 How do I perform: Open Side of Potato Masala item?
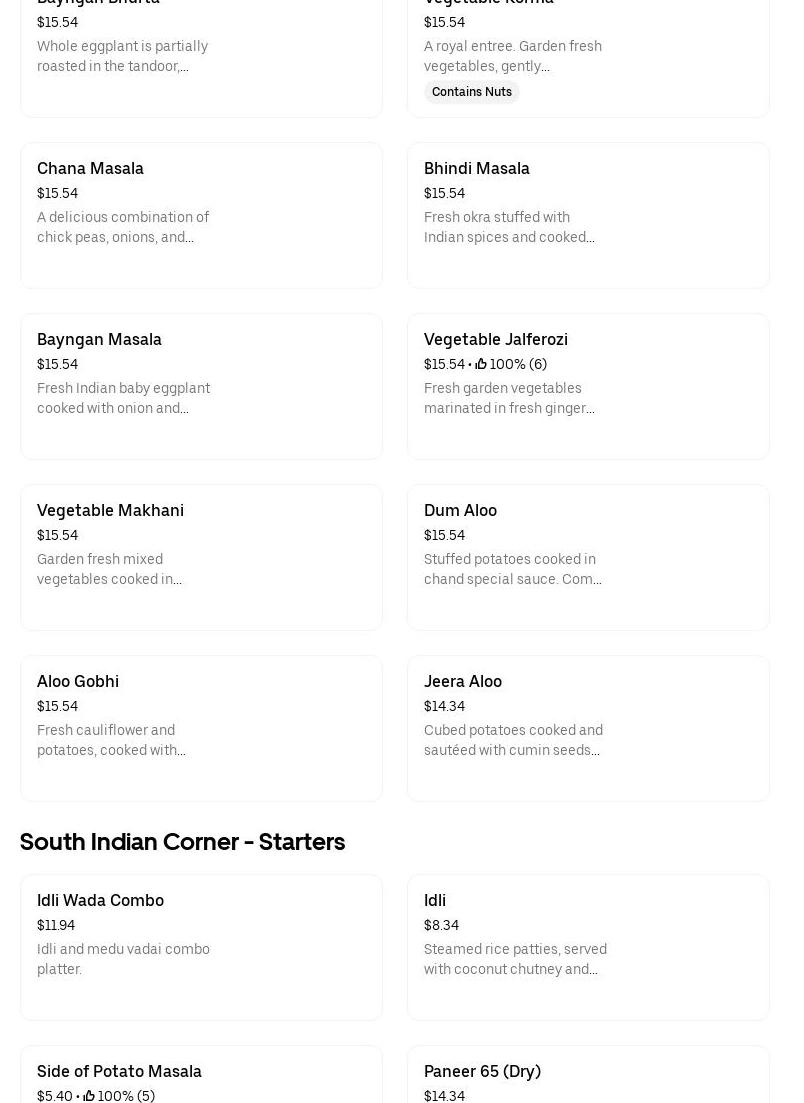[x=201, y=1075]
